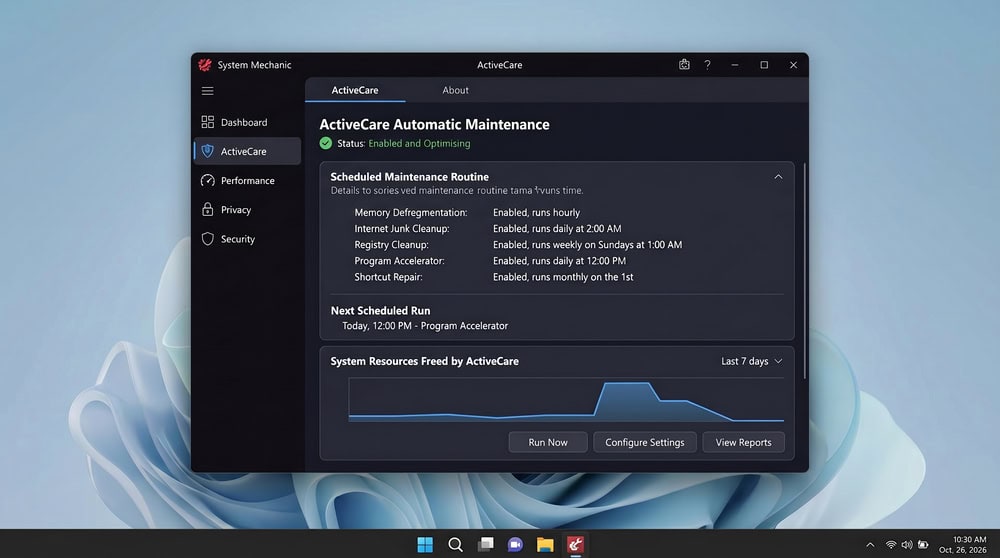Click System Mechanic icon on the taskbar
This screenshot has height=558, width=1000.
click(x=575, y=544)
